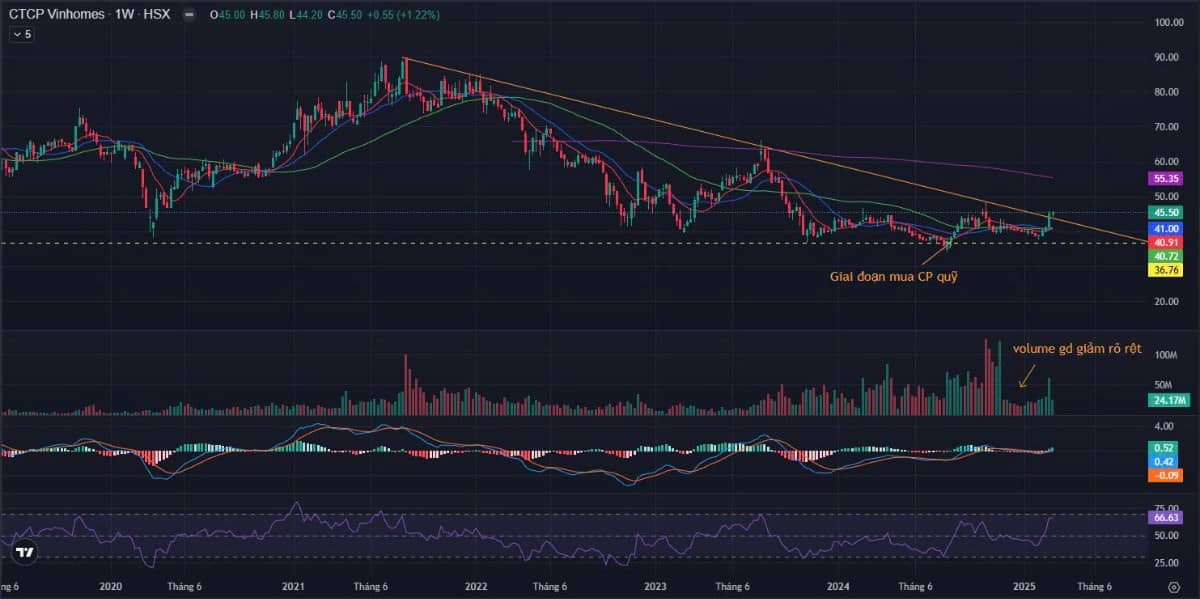Select the green 40.72 price label
The width and height of the screenshot is (1200, 599).
[x=1165, y=256]
